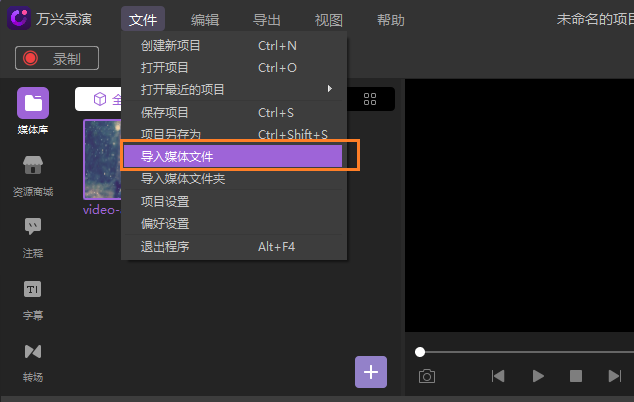Click the purple plus add-media button
Viewport: 634px width, 402px height.
click(371, 372)
